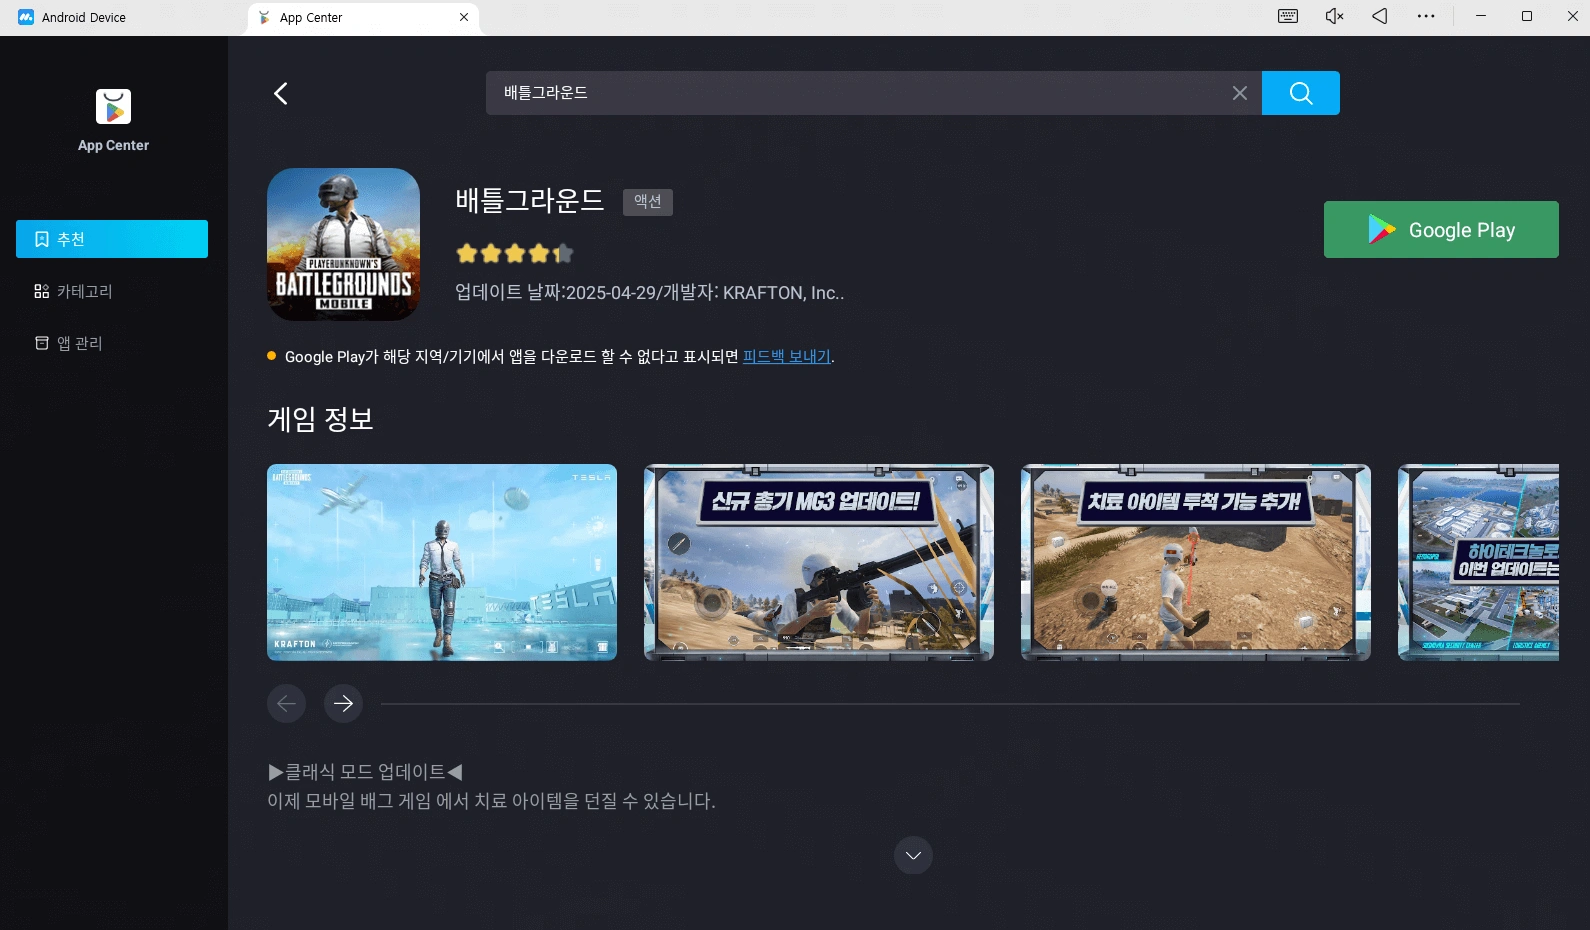Screen dimensions: 1590x930
Task: Clear the search field text
Action: [1239, 93]
